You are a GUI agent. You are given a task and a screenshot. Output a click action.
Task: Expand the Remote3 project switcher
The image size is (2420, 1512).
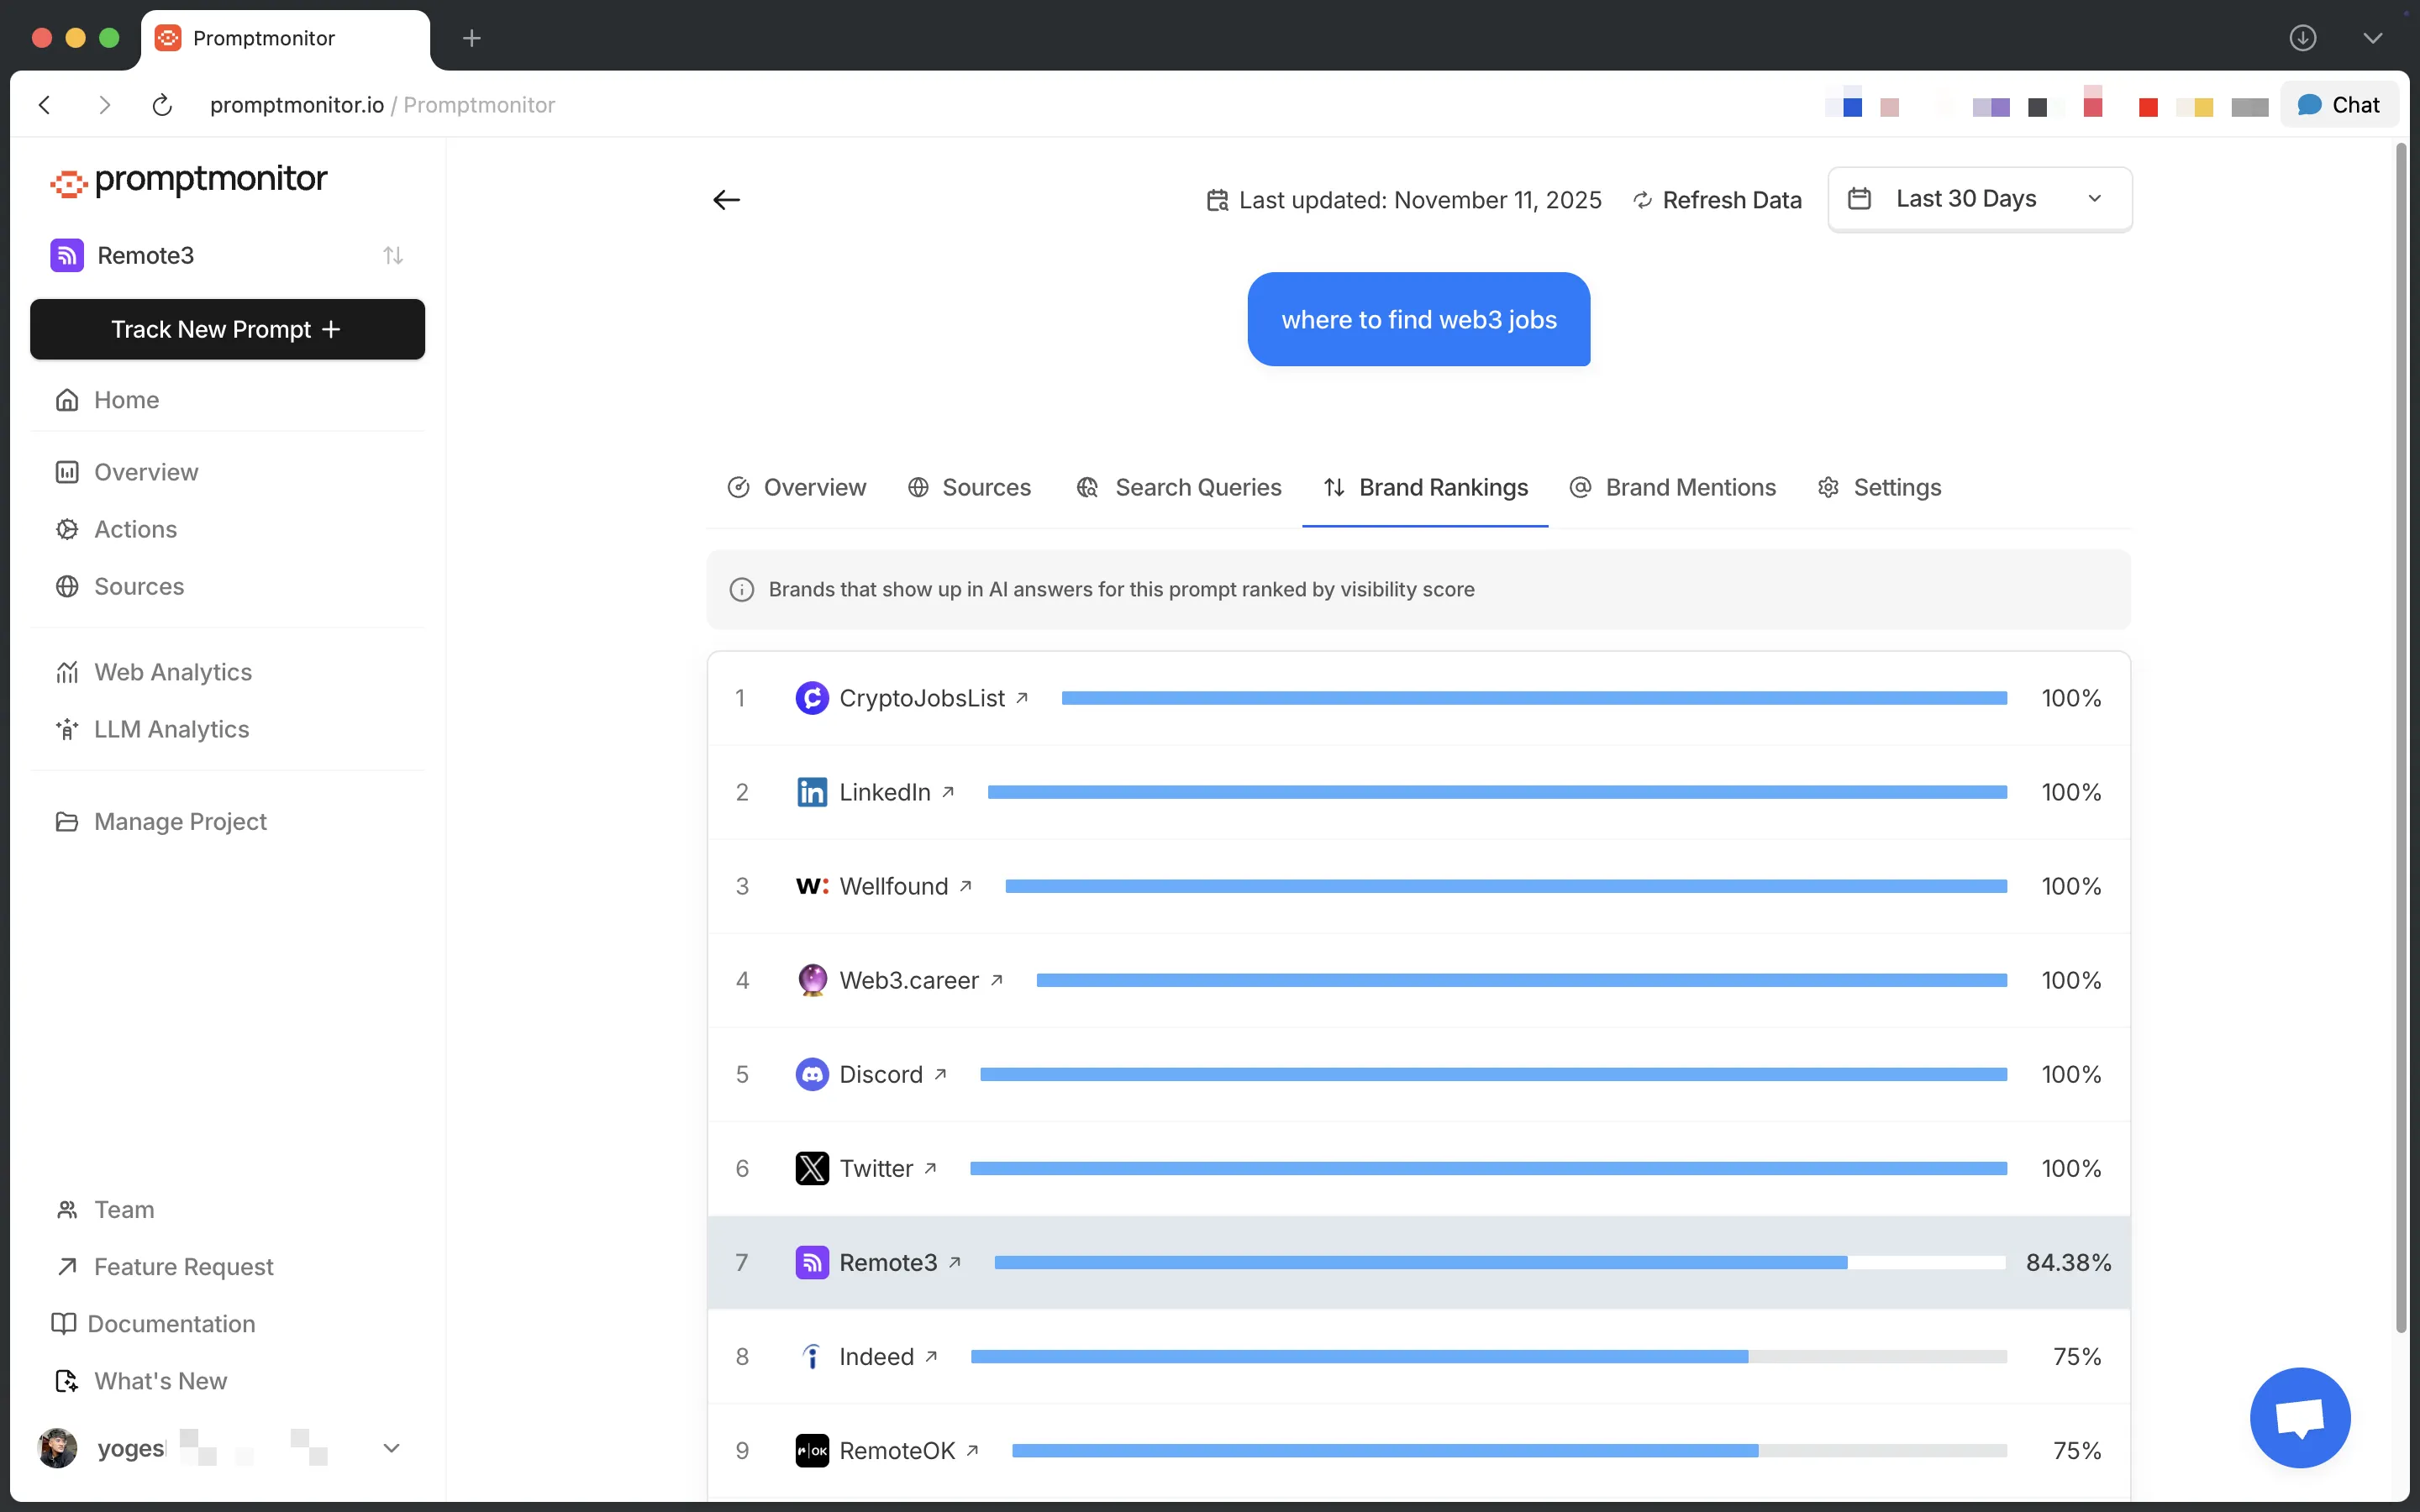coord(392,256)
